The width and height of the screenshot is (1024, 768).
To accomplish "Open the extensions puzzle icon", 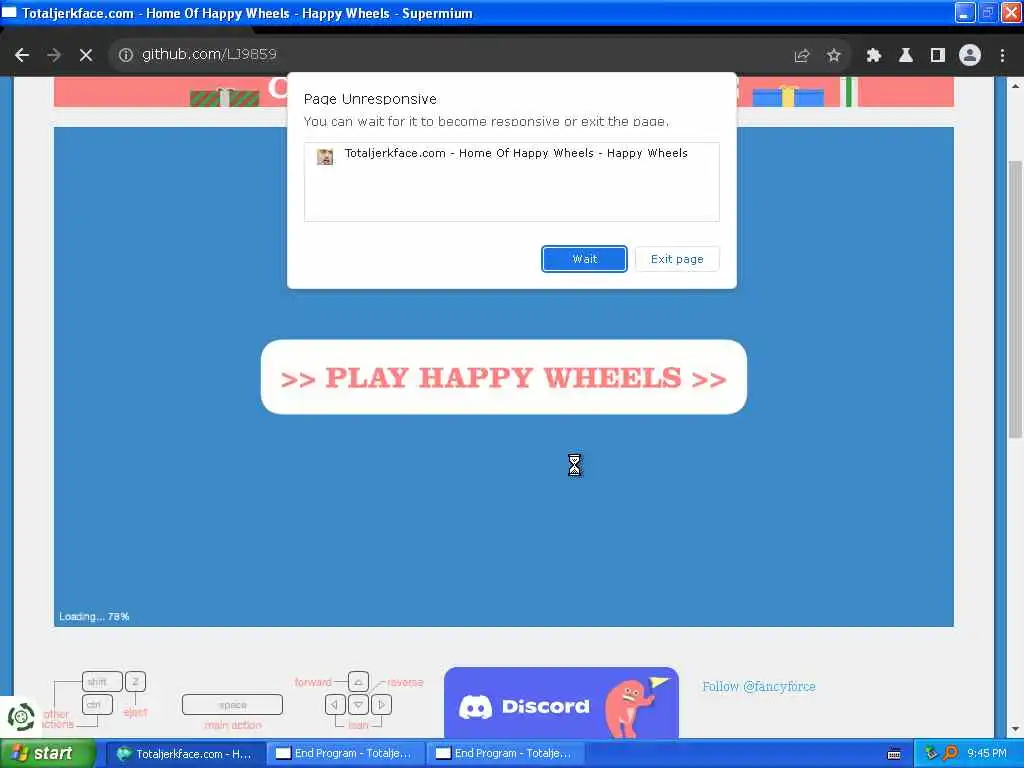I will click(x=873, y=56).
